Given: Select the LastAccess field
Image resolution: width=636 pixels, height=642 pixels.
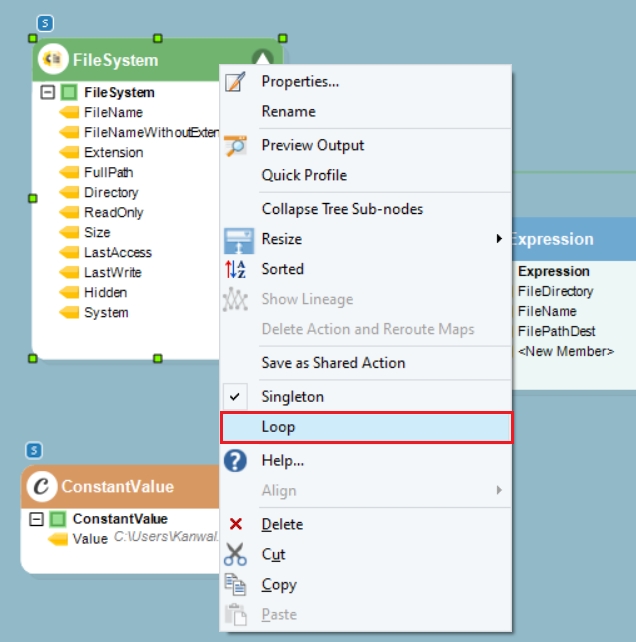Looking at the screenshot, I should pos(118,253).
